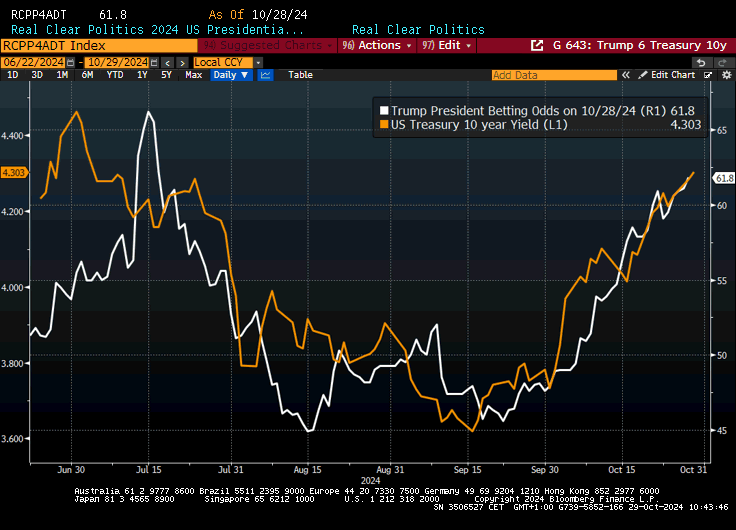Switch to Table view
Screen dimensions: 736x530
tap(300, 75)
